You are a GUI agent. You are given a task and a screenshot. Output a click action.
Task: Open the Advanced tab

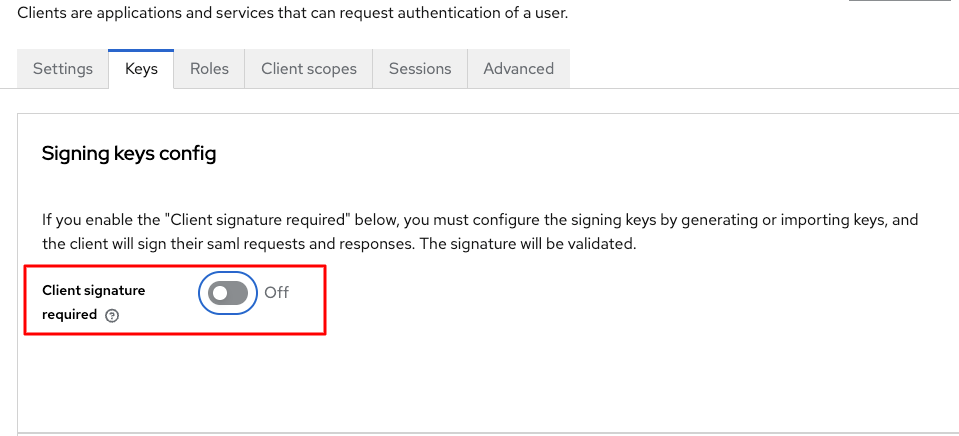click(x=518, y=69)
